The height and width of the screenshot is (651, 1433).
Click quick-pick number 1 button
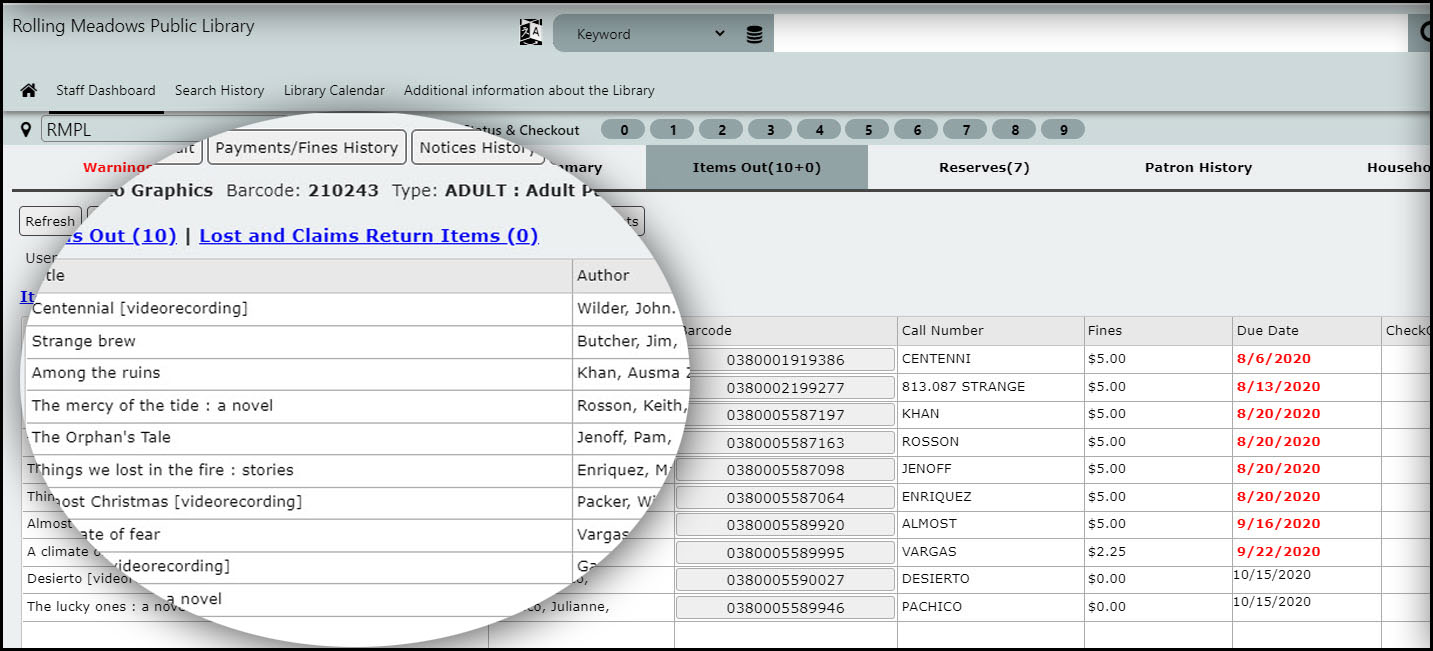pos(673,130)
